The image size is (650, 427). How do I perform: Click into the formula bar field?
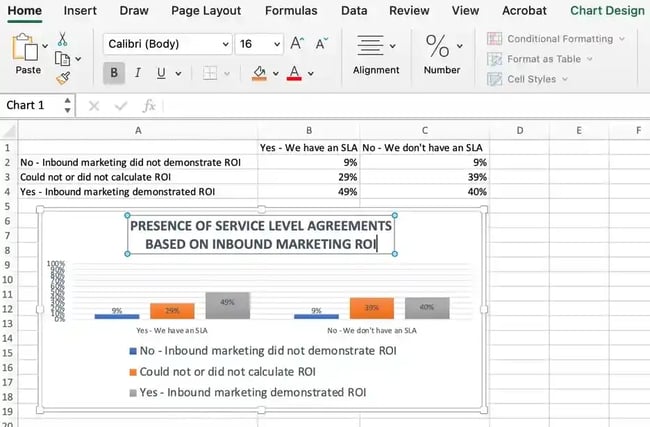406,106
